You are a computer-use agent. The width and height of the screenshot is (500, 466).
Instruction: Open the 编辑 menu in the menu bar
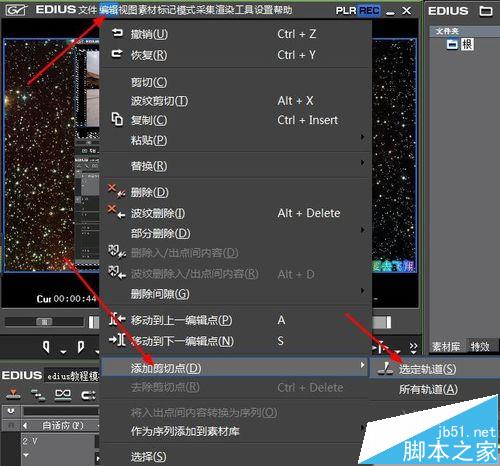pyautogui.click(x=108, y=10)
